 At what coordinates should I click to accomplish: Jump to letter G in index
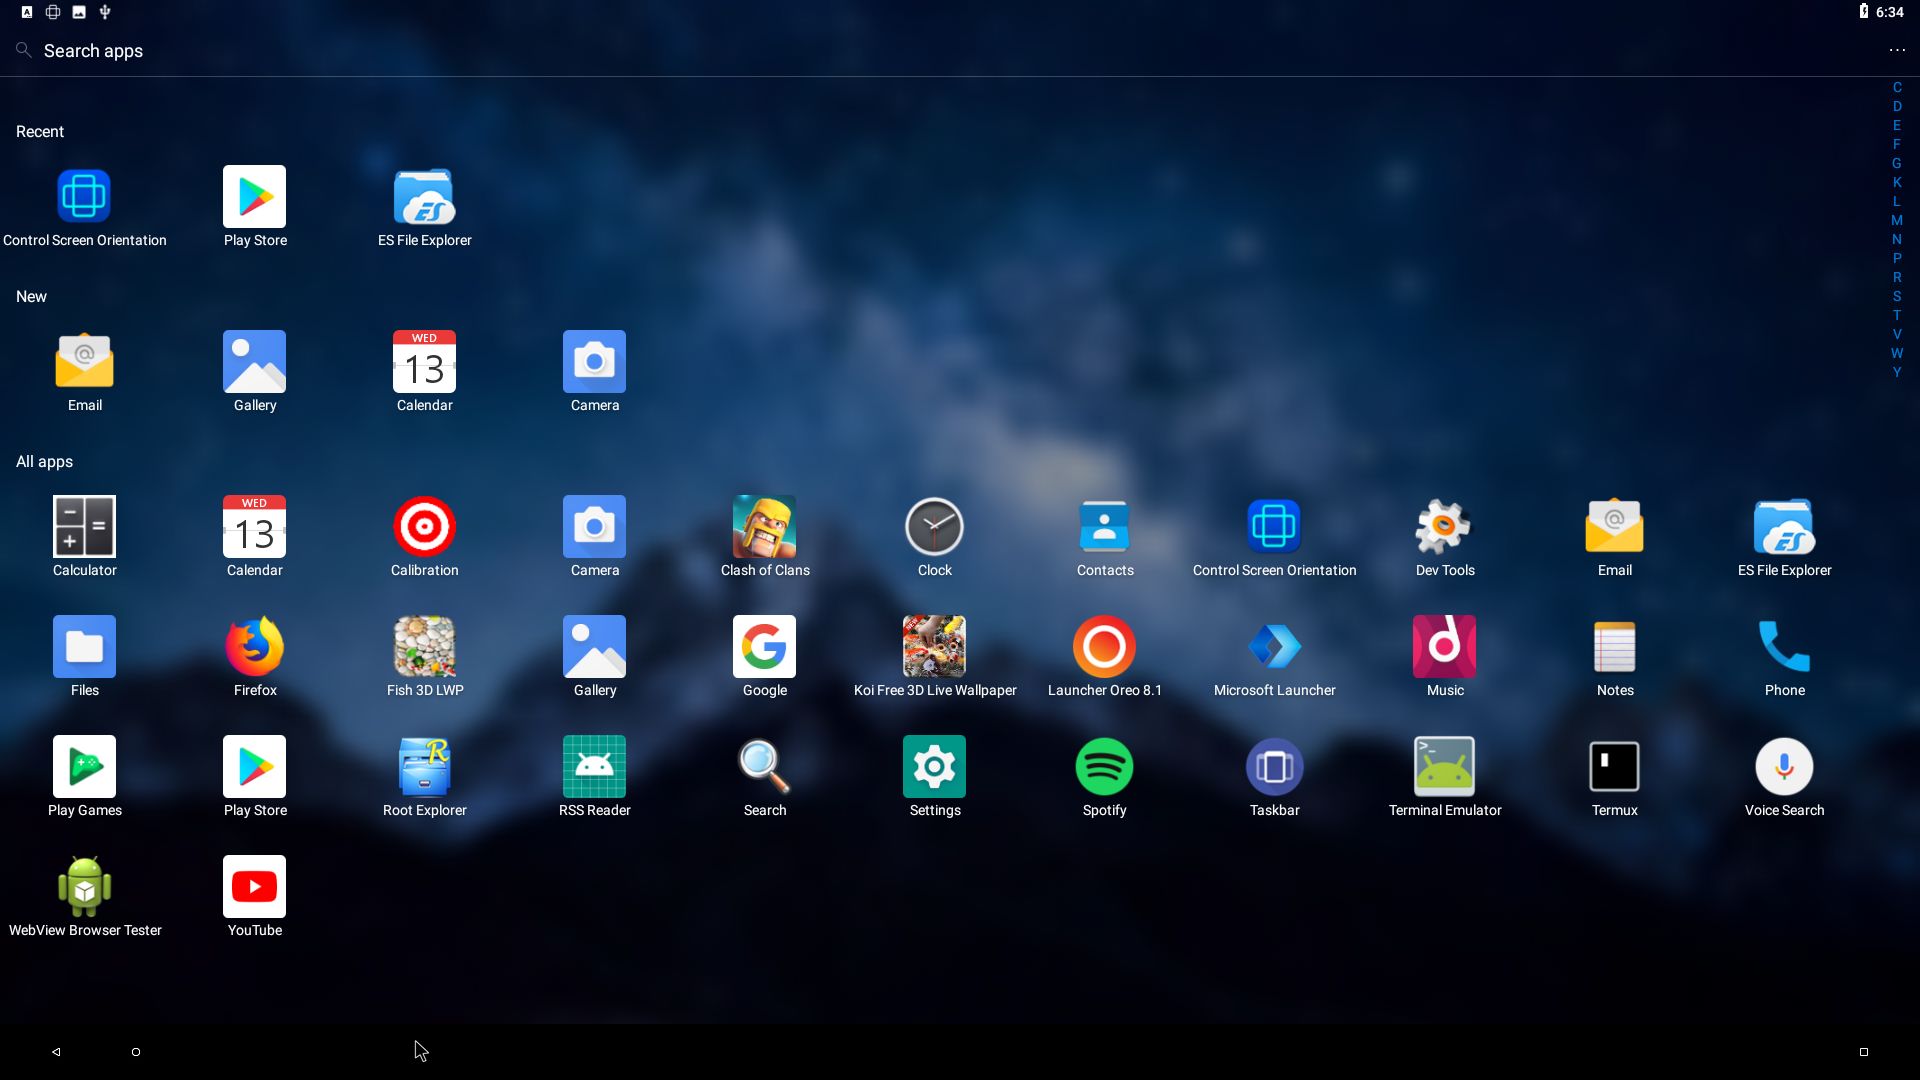[x=1896, y=163]
